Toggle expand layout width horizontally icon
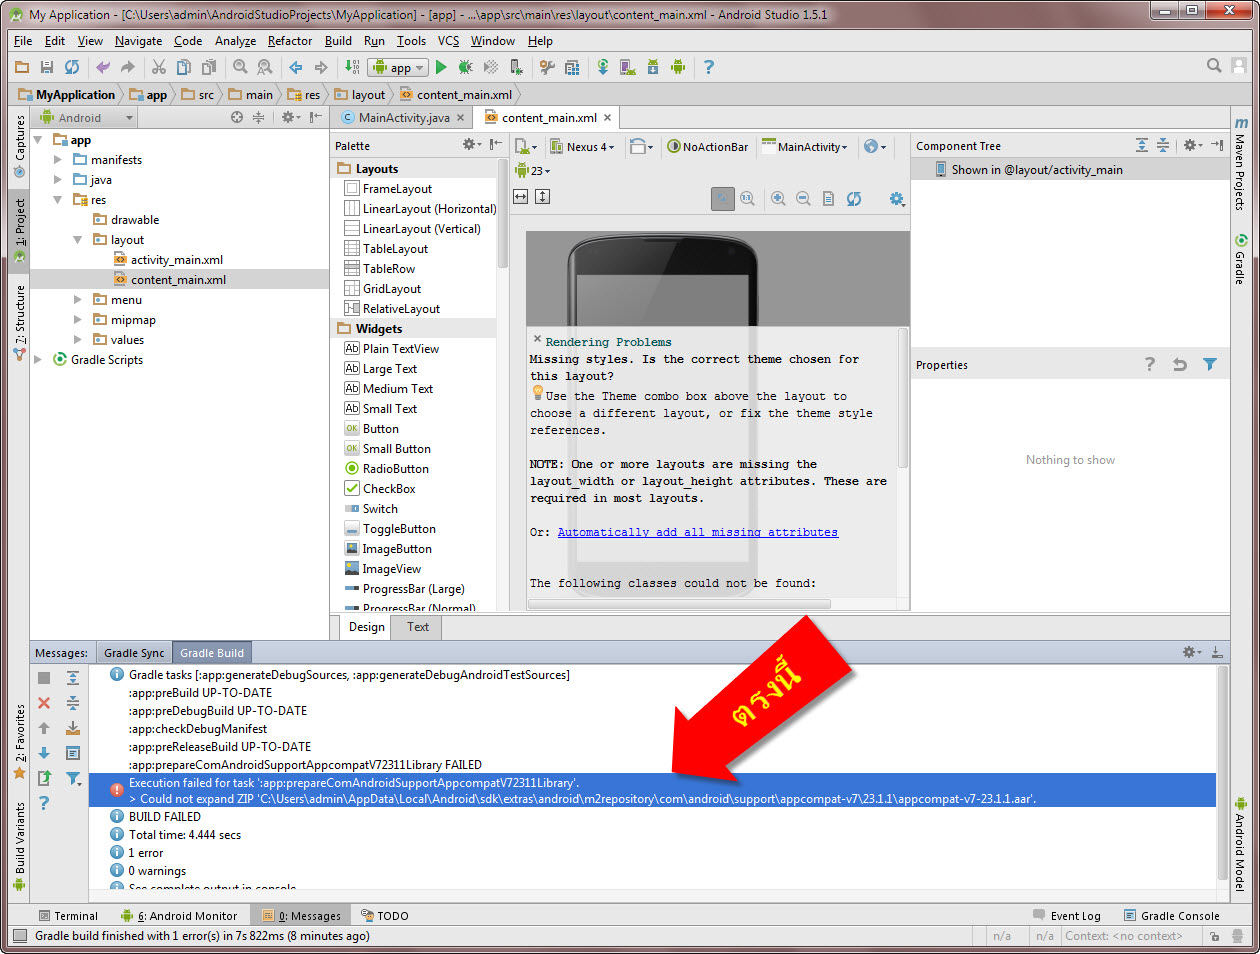 tap(520, 197)
